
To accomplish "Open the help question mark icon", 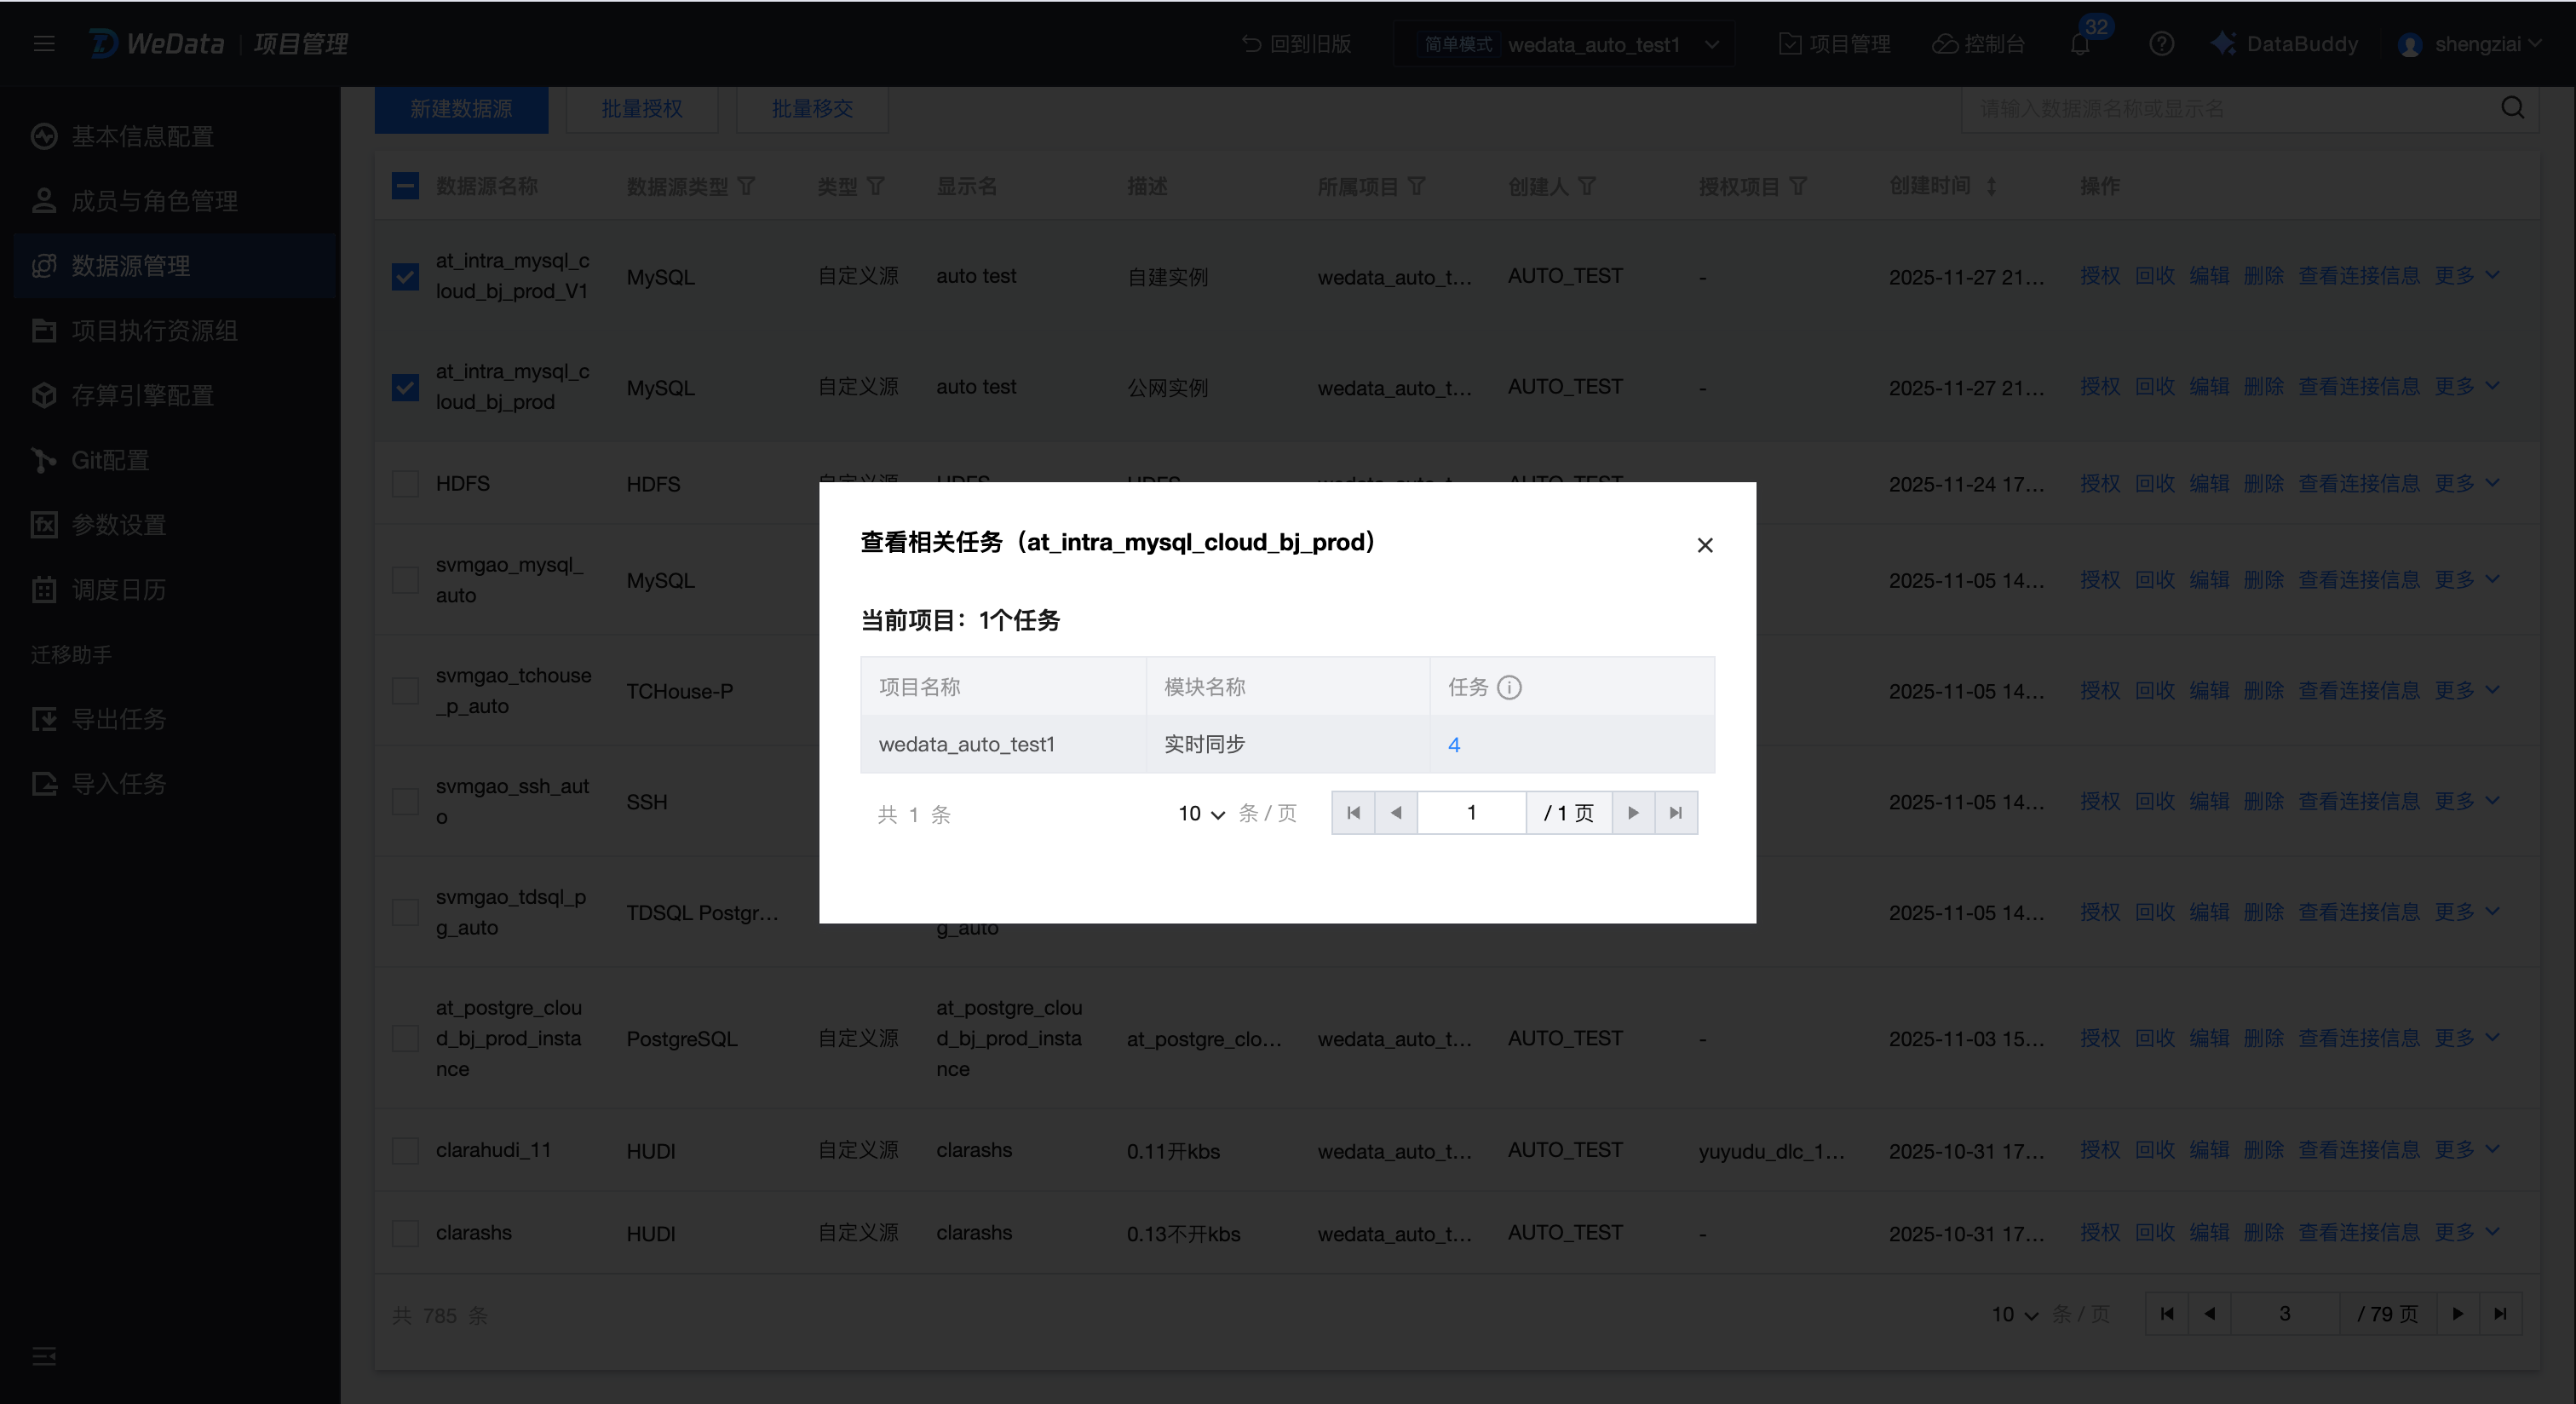I will coord(2161,44).
